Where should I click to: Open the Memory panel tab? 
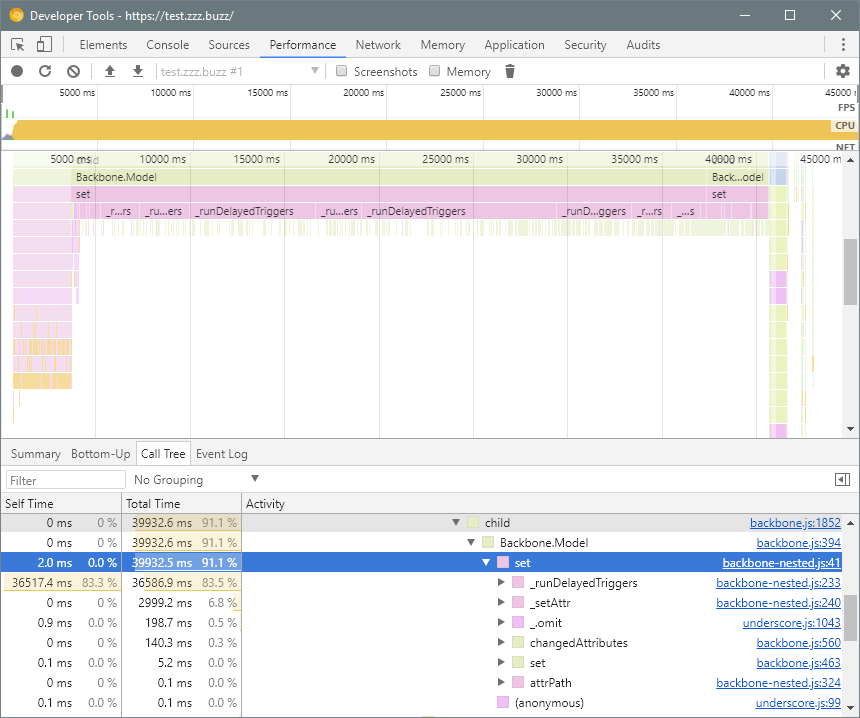coord(443,45)
